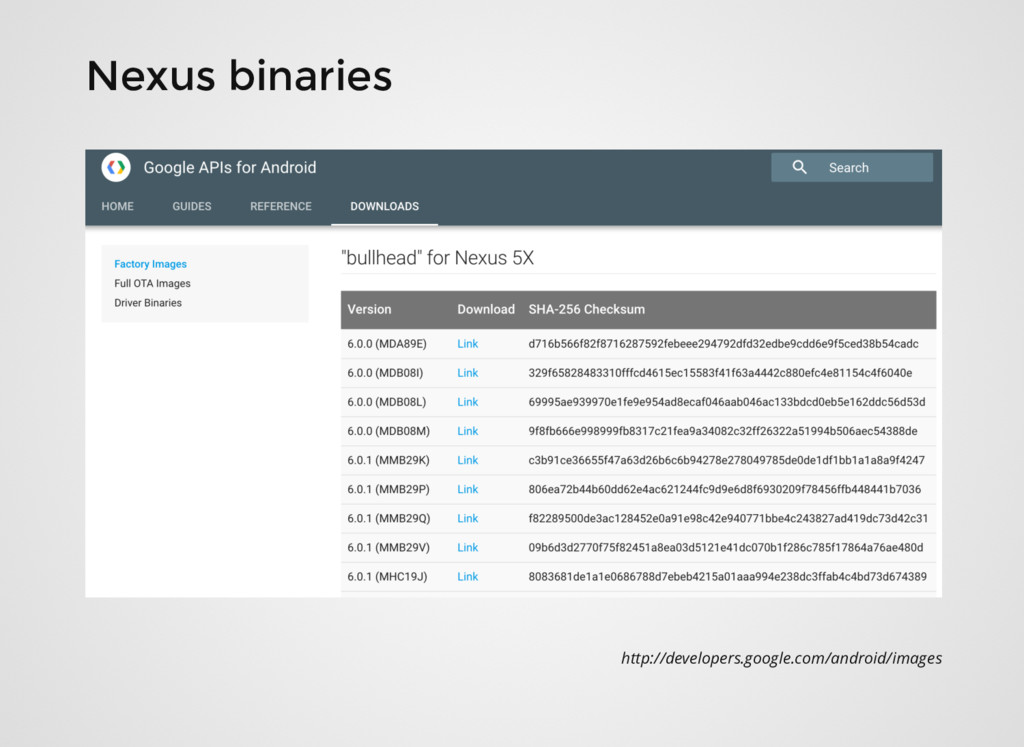Click the SHA-256 Checksum column header
1024x747 pixels.
[x=586, y=310]
